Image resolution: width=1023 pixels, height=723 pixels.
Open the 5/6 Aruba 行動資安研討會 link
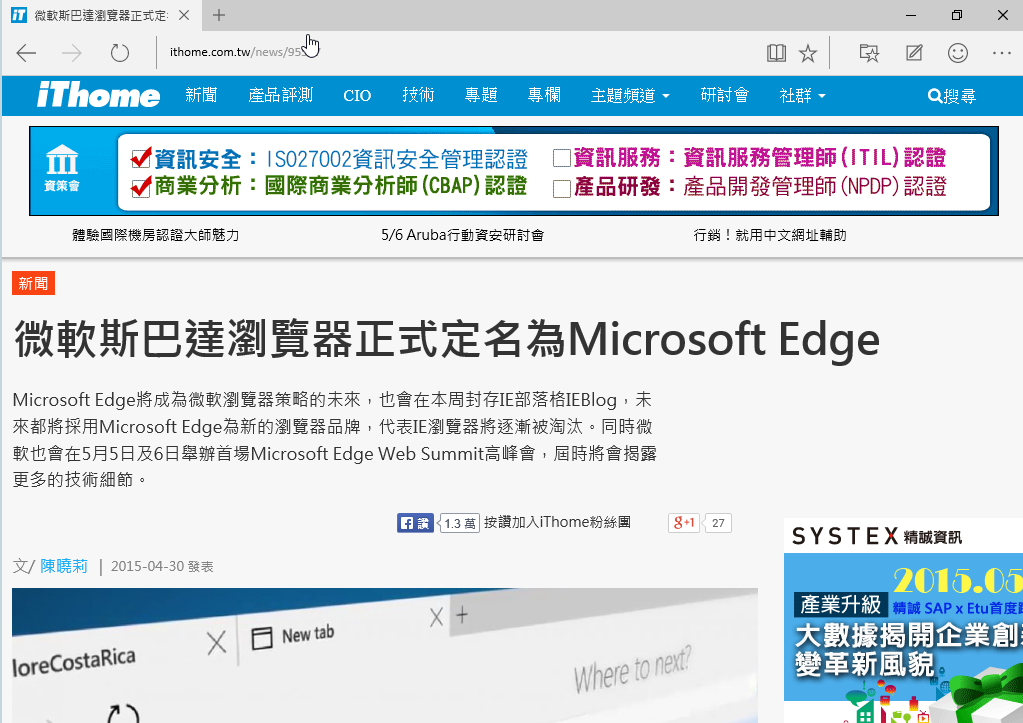pos(462,237)
